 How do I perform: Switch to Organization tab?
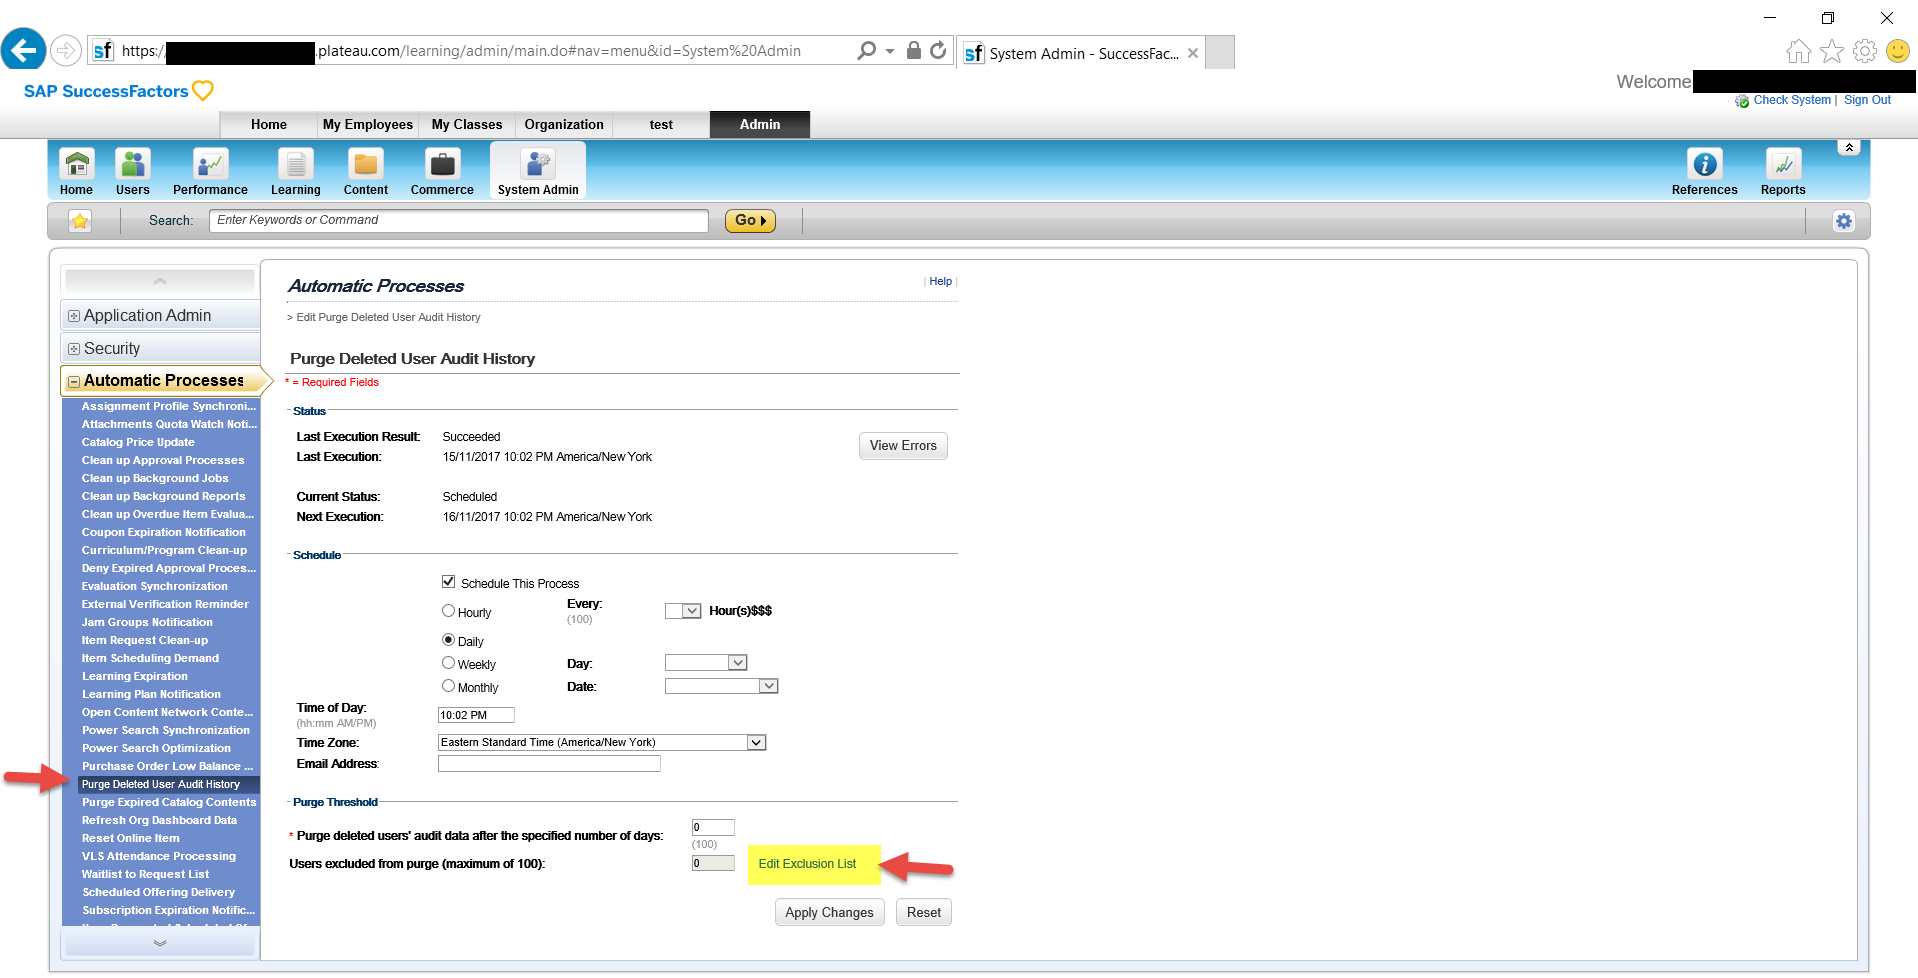(x=564, y=125)
